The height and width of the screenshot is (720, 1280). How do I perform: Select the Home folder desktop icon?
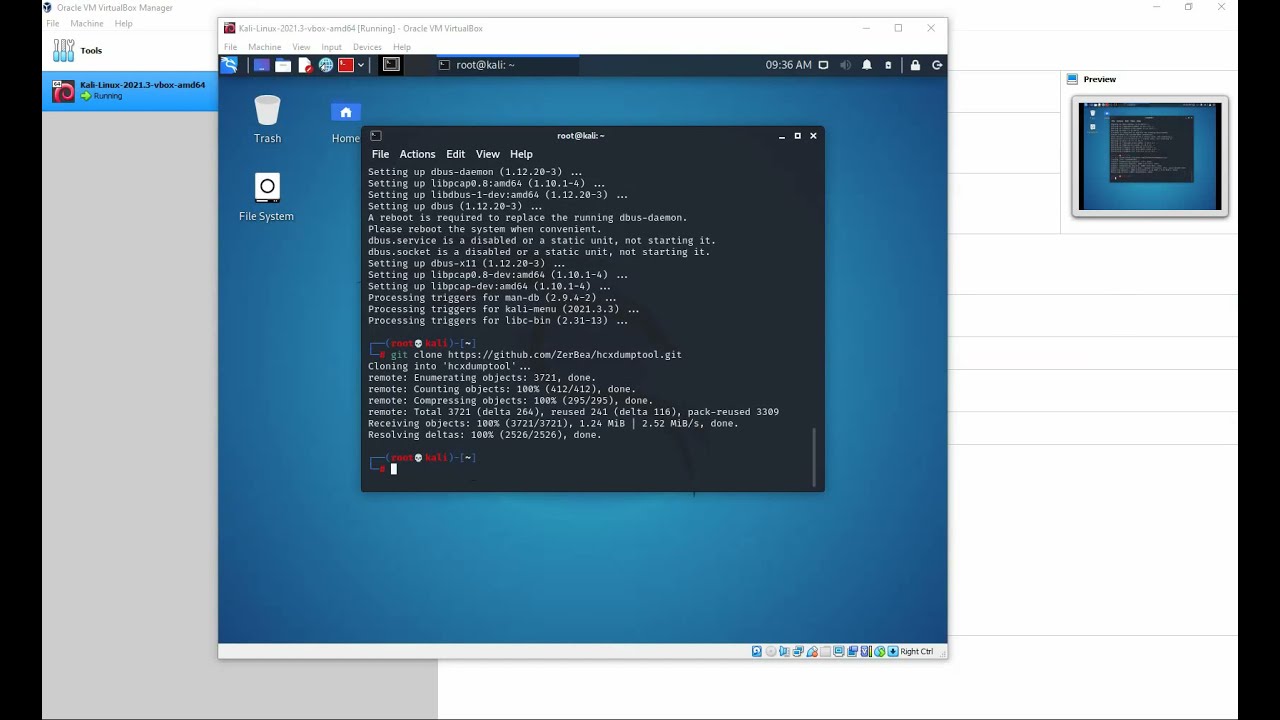(346, 122)
